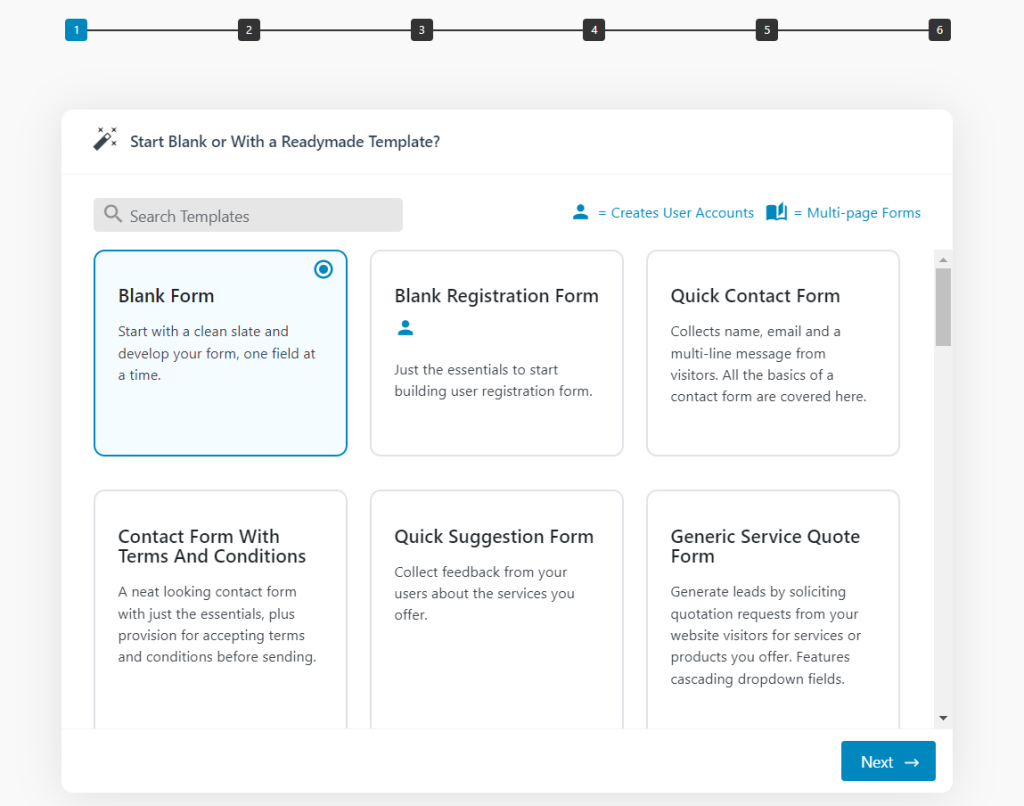
Task: Select the Blank Form radio button
Action: [x=323, y=269]
